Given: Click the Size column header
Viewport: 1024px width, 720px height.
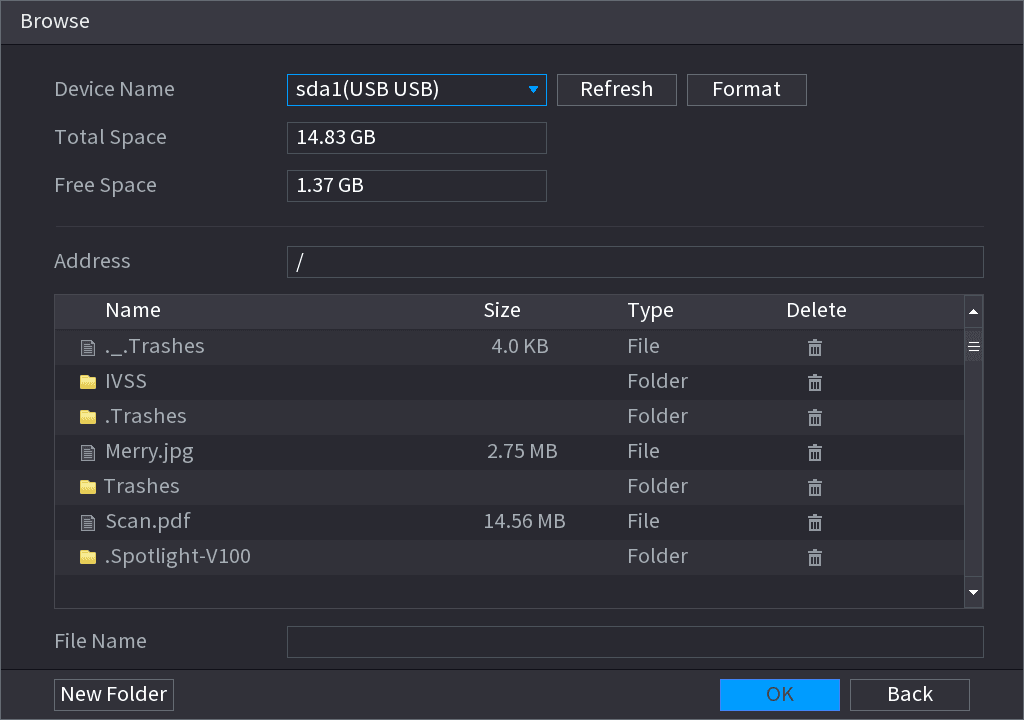Looking at the screenshot, I should pyautogui.click(x=502, y=310).
